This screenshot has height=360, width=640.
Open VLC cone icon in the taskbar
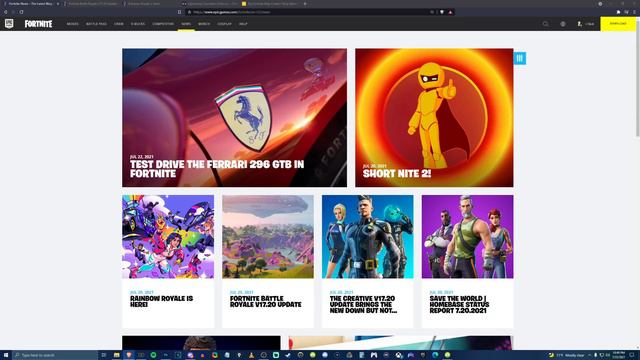point(251,355)
